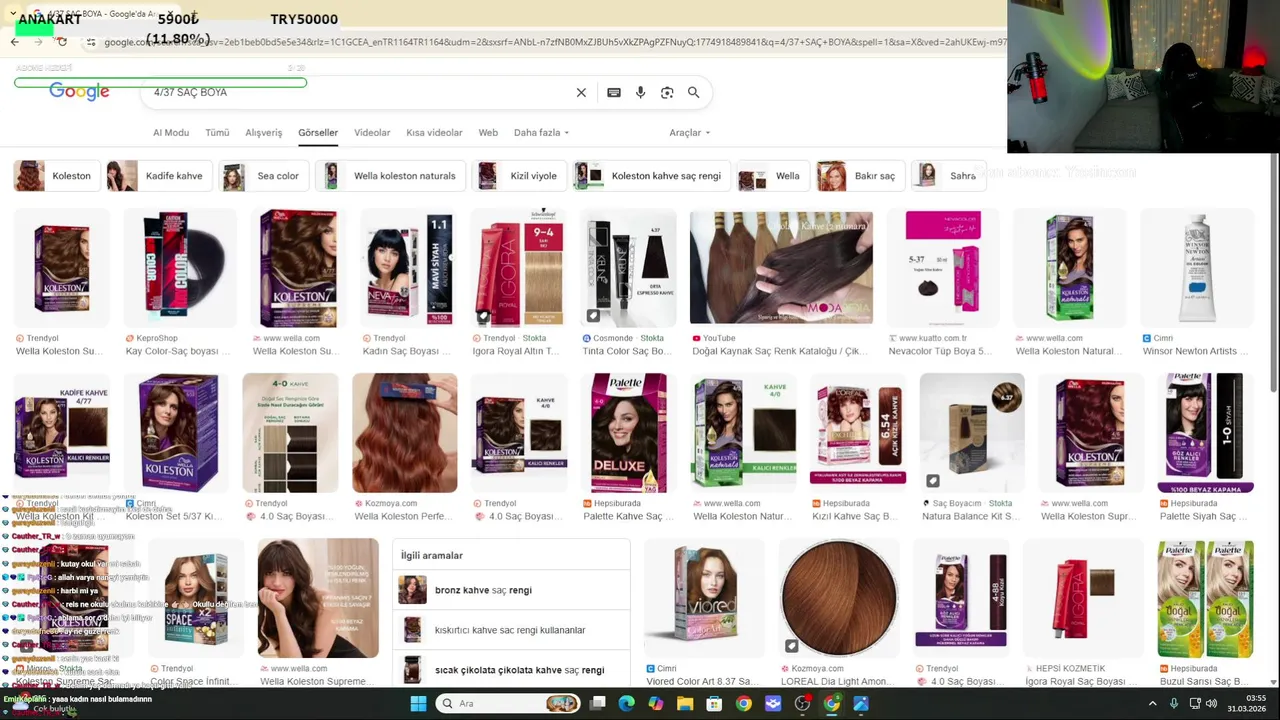
Task: Go back with the browser back arrow
Action: pos(15,42)
